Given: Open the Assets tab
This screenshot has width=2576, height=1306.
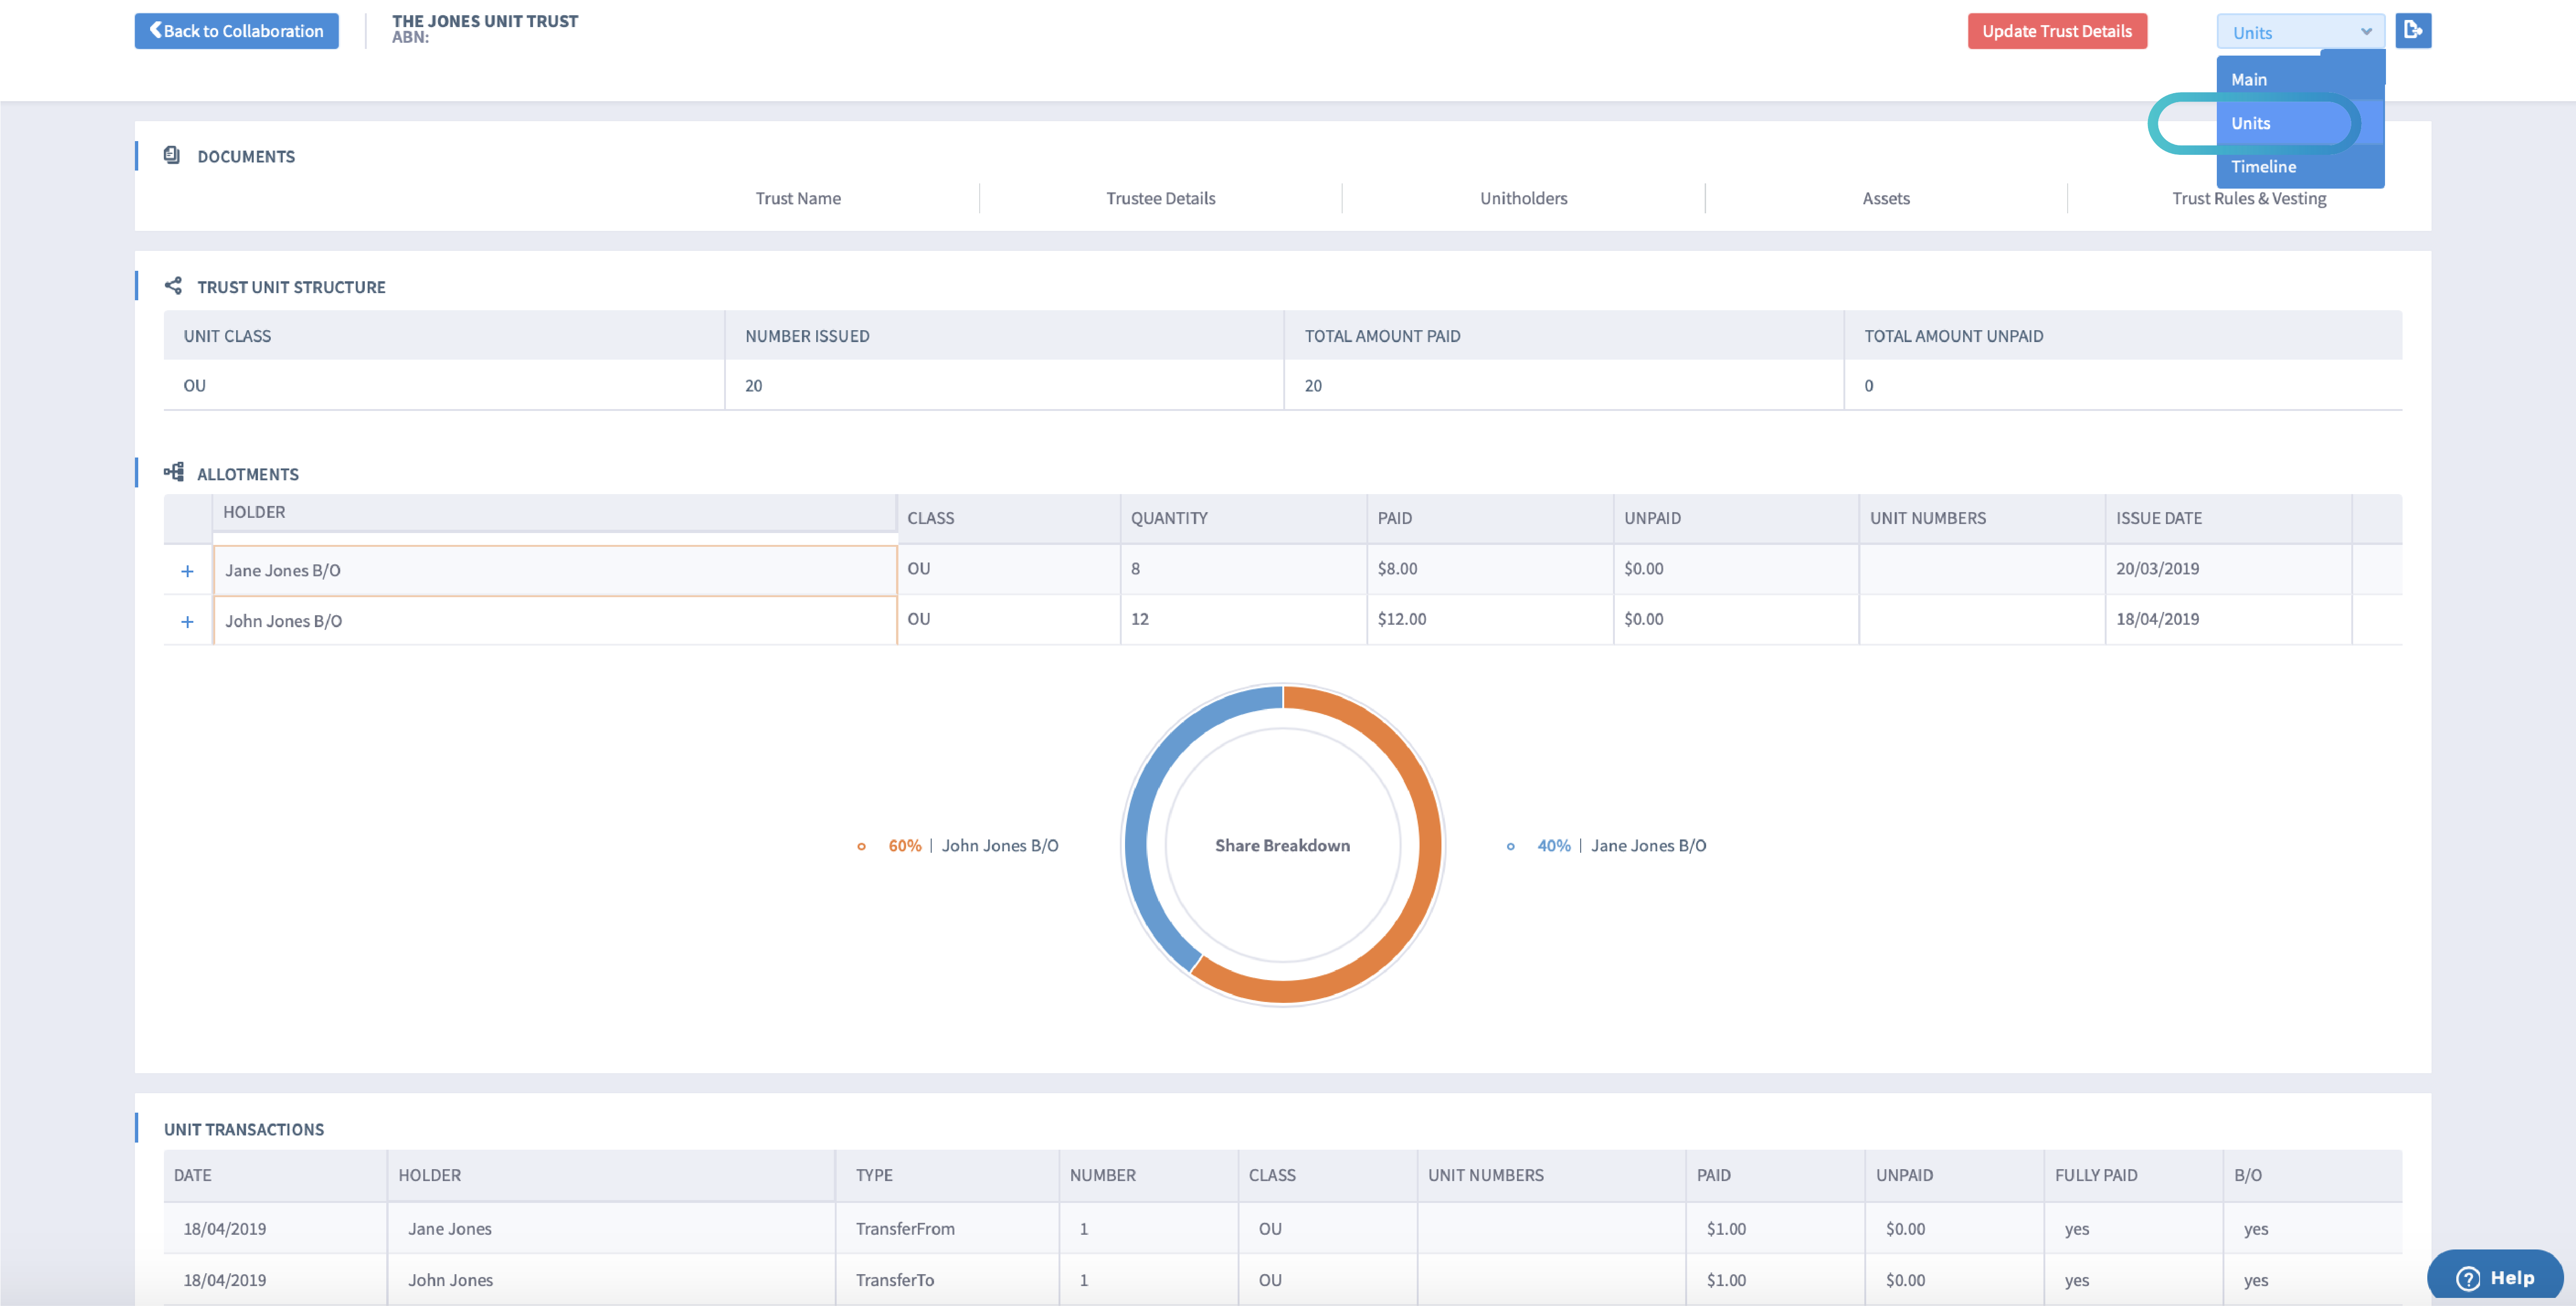Looking at the screenshot, I should coord(1886,198).
